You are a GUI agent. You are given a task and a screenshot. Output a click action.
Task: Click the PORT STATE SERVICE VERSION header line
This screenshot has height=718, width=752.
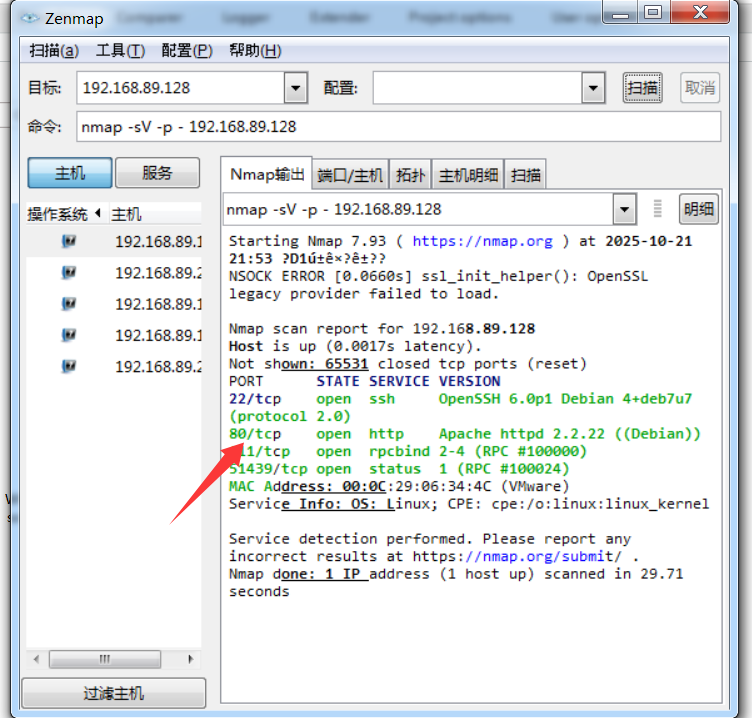pos(364,381)
